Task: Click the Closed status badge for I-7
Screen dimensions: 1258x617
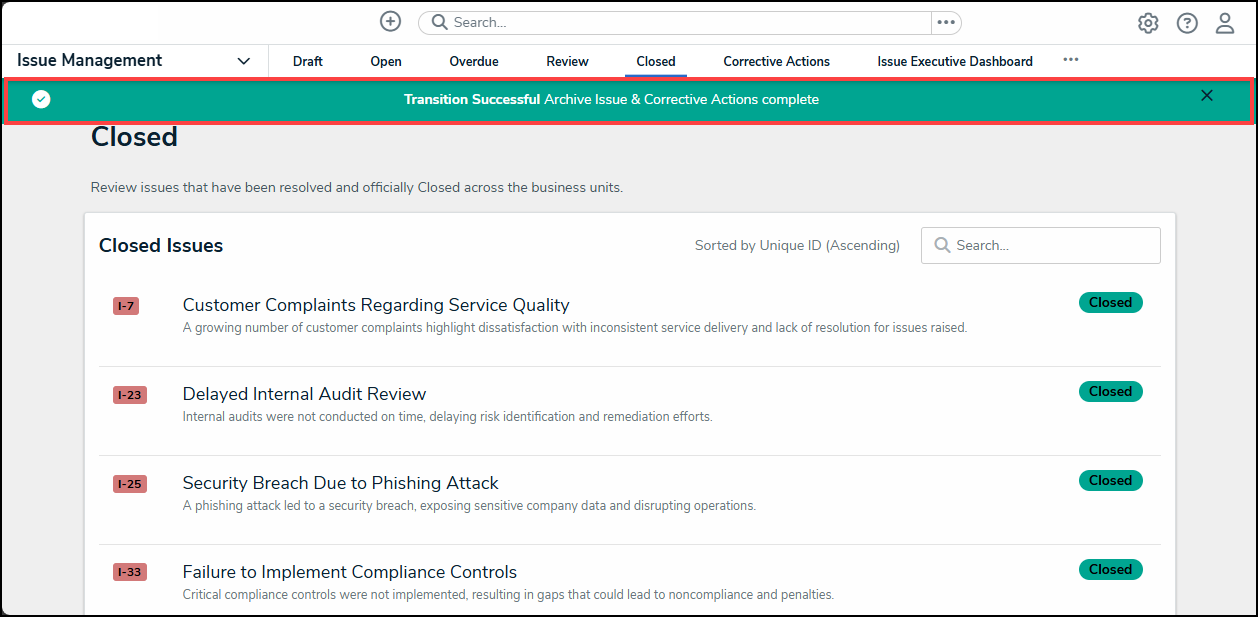Action: (x=1110, y=303)
